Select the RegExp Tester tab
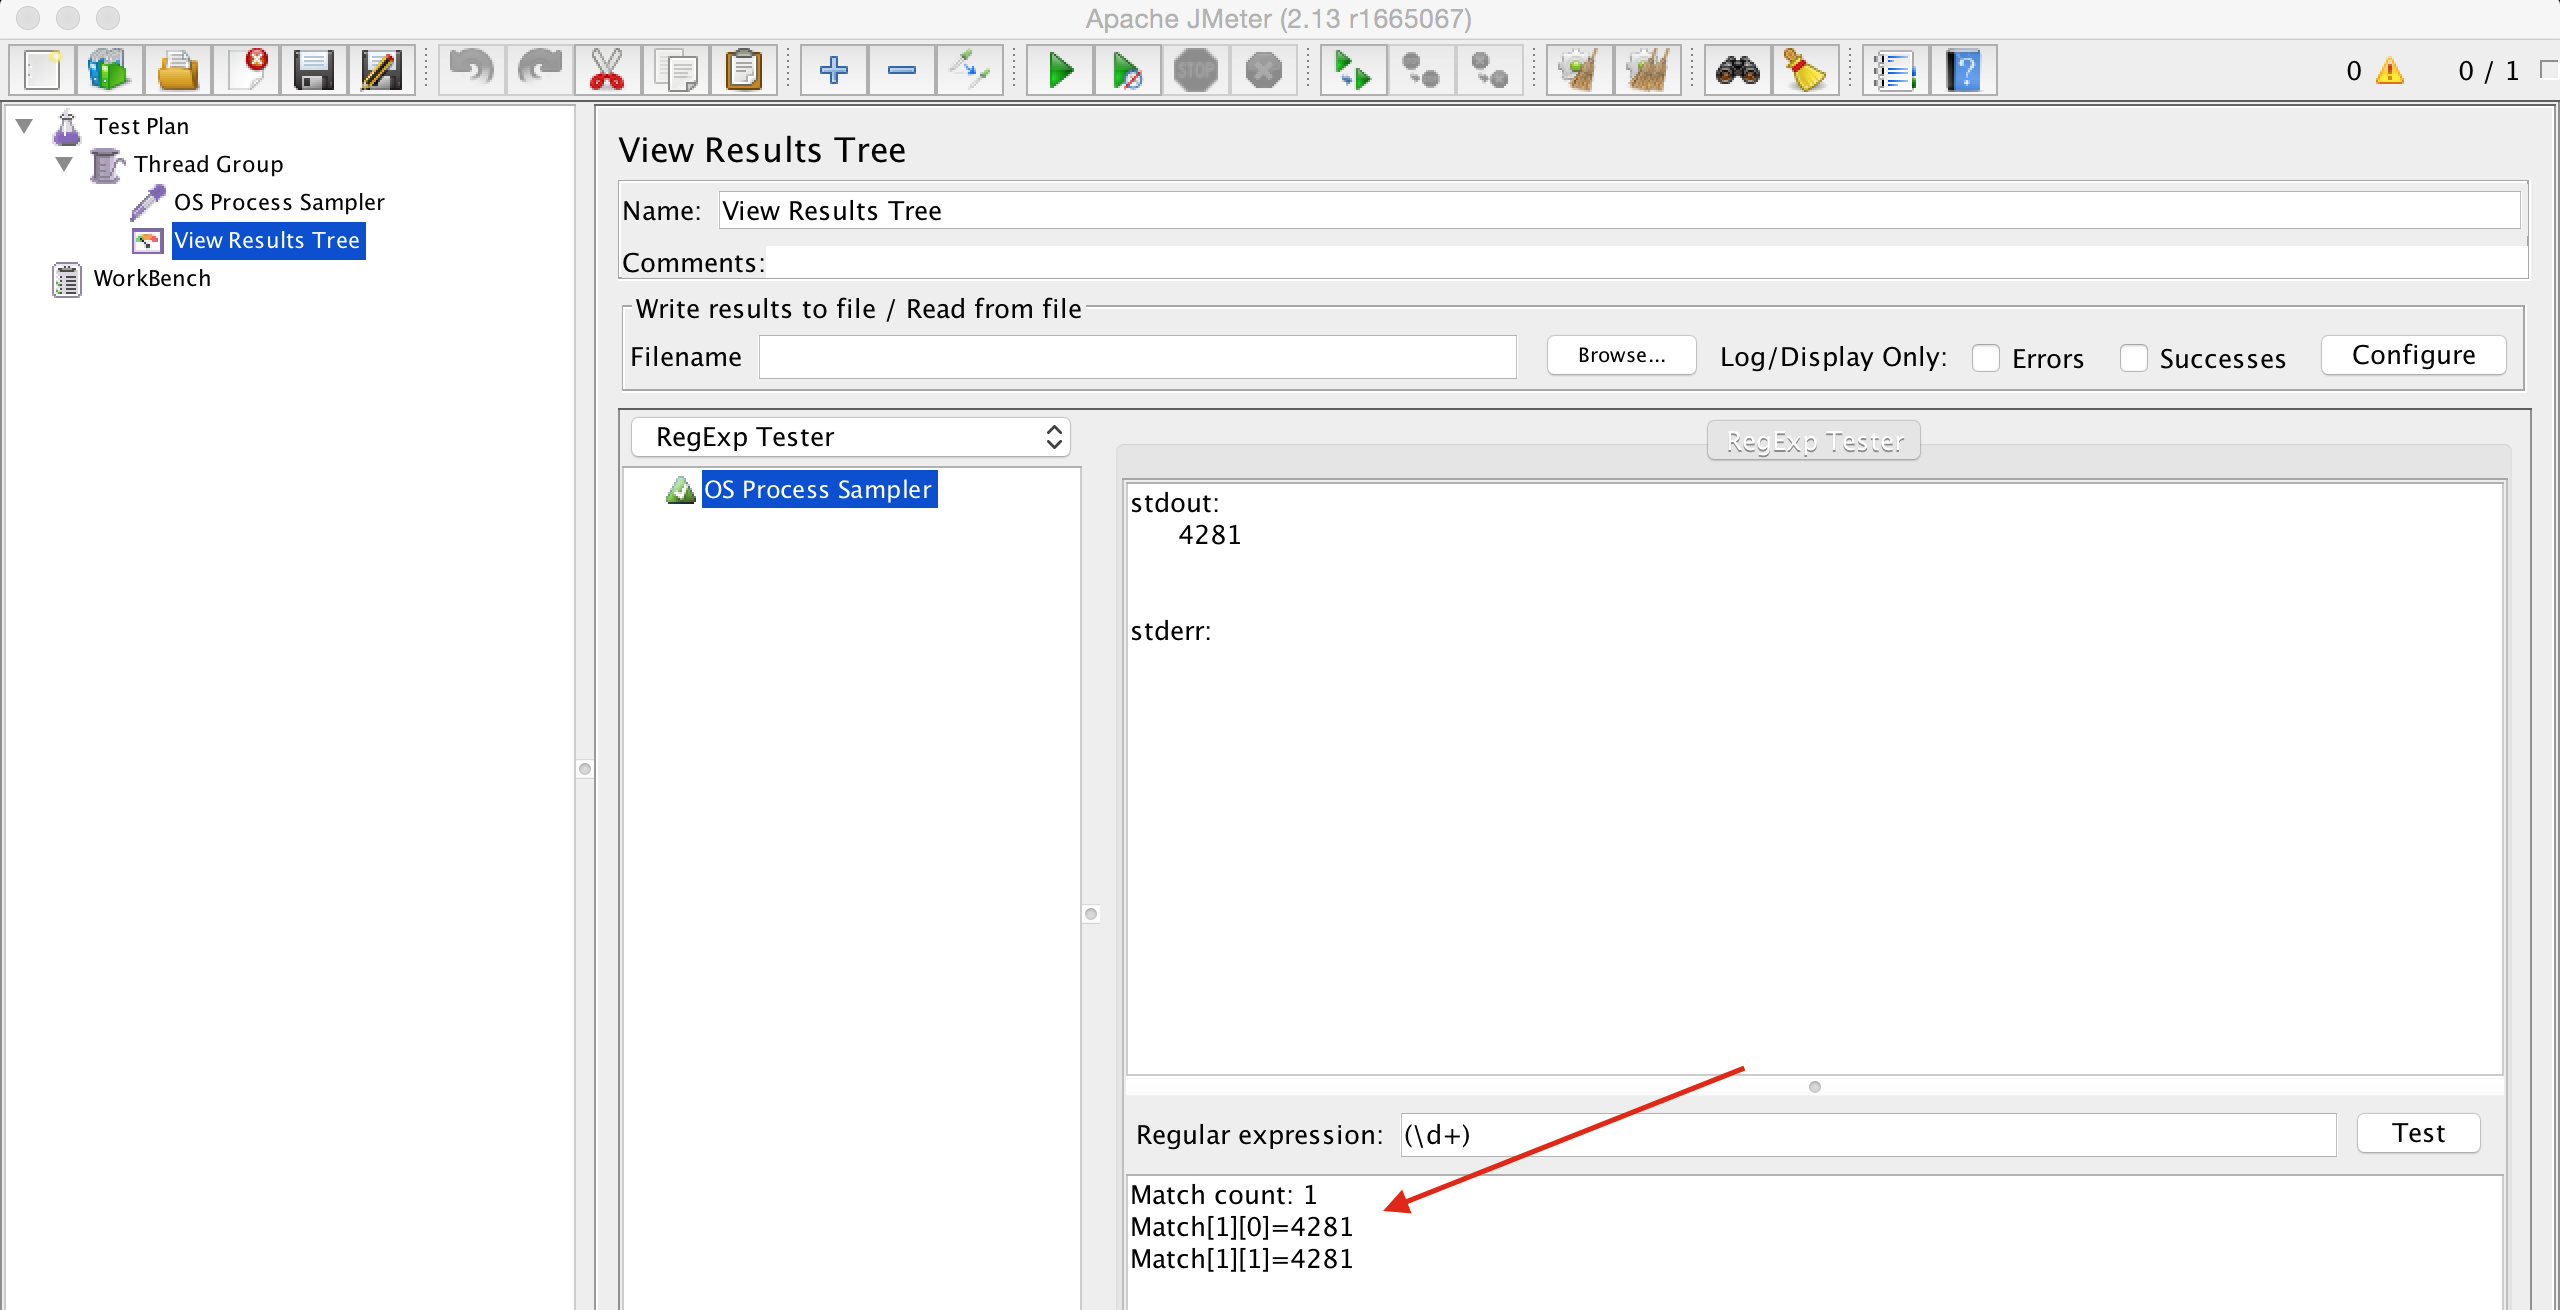 (1813, 441)
